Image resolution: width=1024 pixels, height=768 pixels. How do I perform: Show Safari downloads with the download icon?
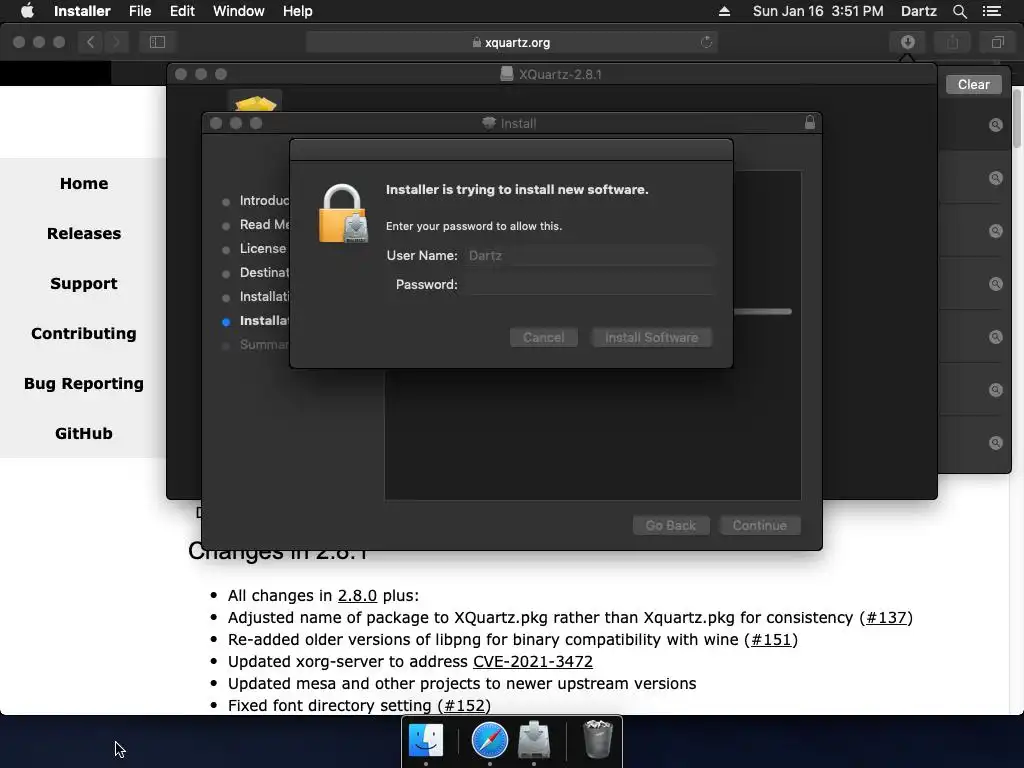pyautogui.click(x=907, y=42)
